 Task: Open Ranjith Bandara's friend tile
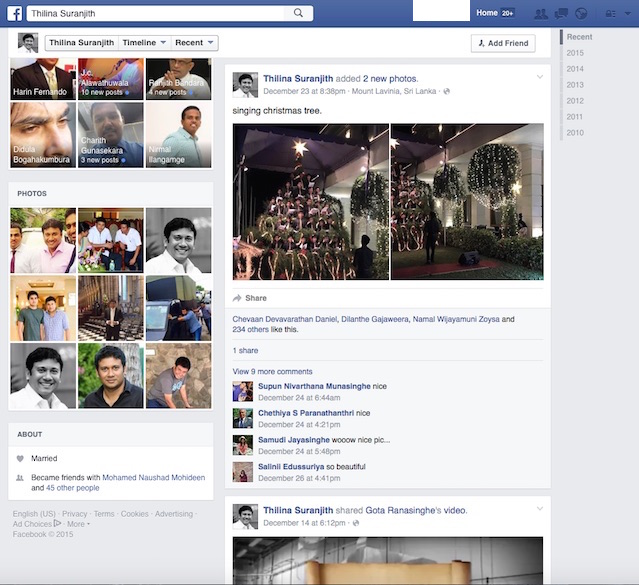point(178,79)
